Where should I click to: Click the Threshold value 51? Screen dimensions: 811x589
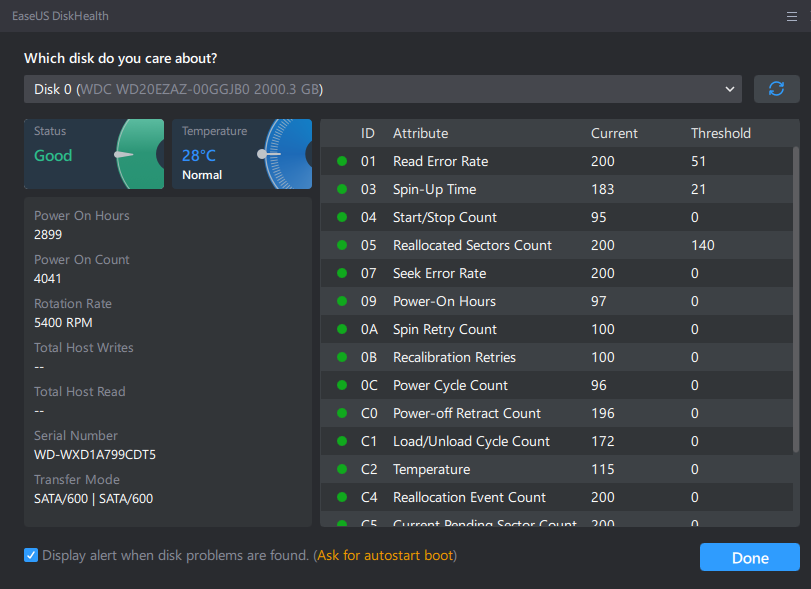click(698, 161)
